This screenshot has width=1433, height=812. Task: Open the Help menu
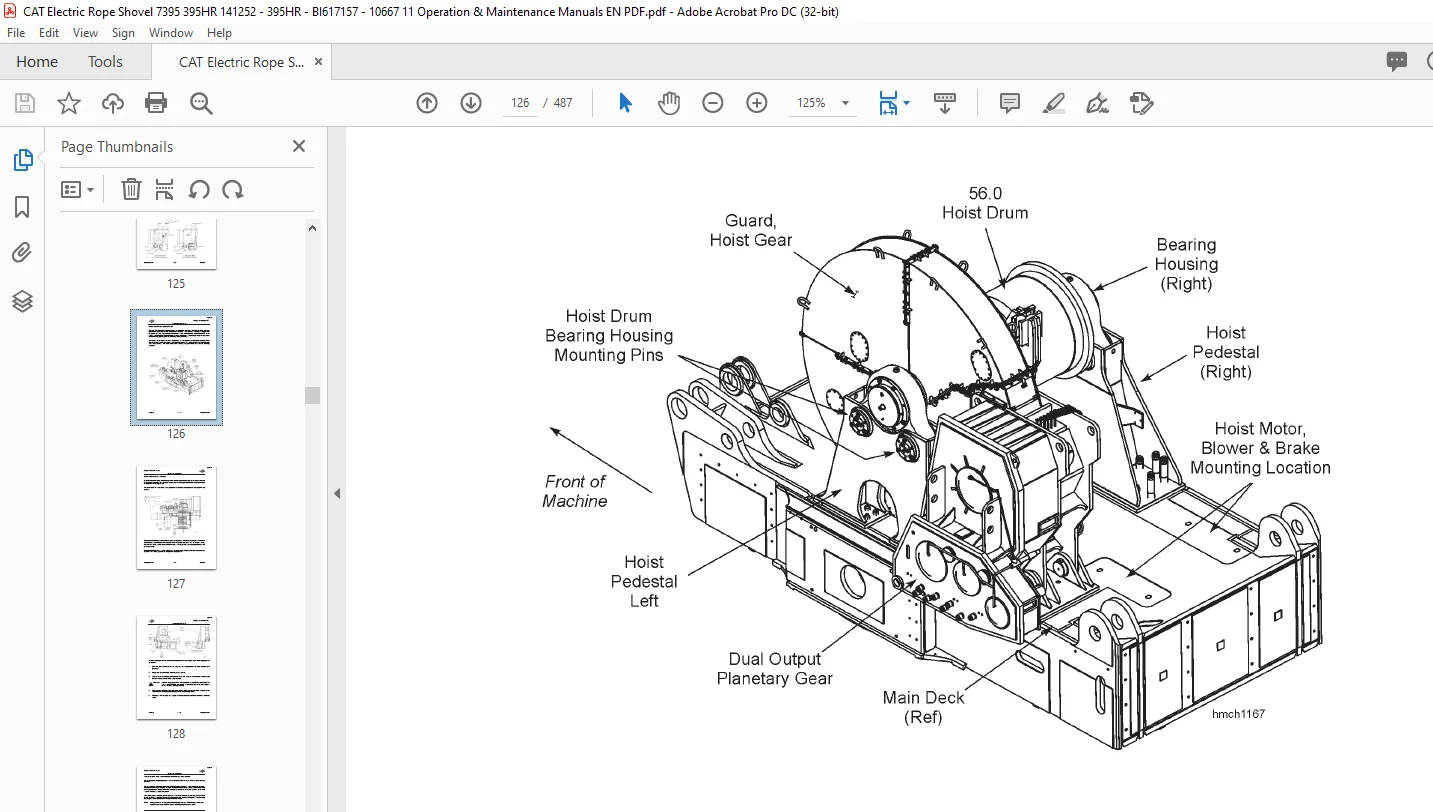[219, 33]
